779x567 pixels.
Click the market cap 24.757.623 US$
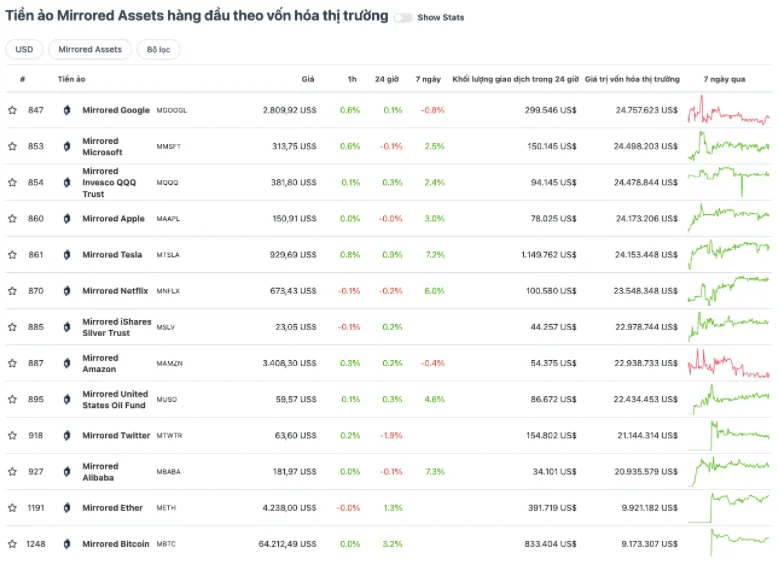(x=646, y=110)
